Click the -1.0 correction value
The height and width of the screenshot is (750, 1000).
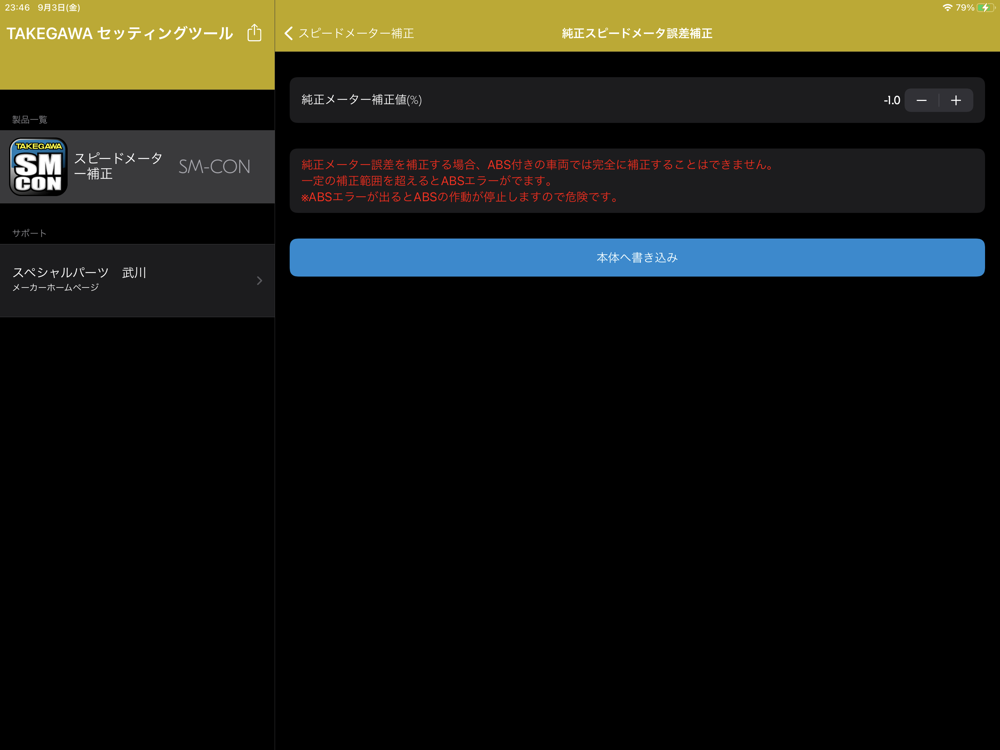click(891, 100)
